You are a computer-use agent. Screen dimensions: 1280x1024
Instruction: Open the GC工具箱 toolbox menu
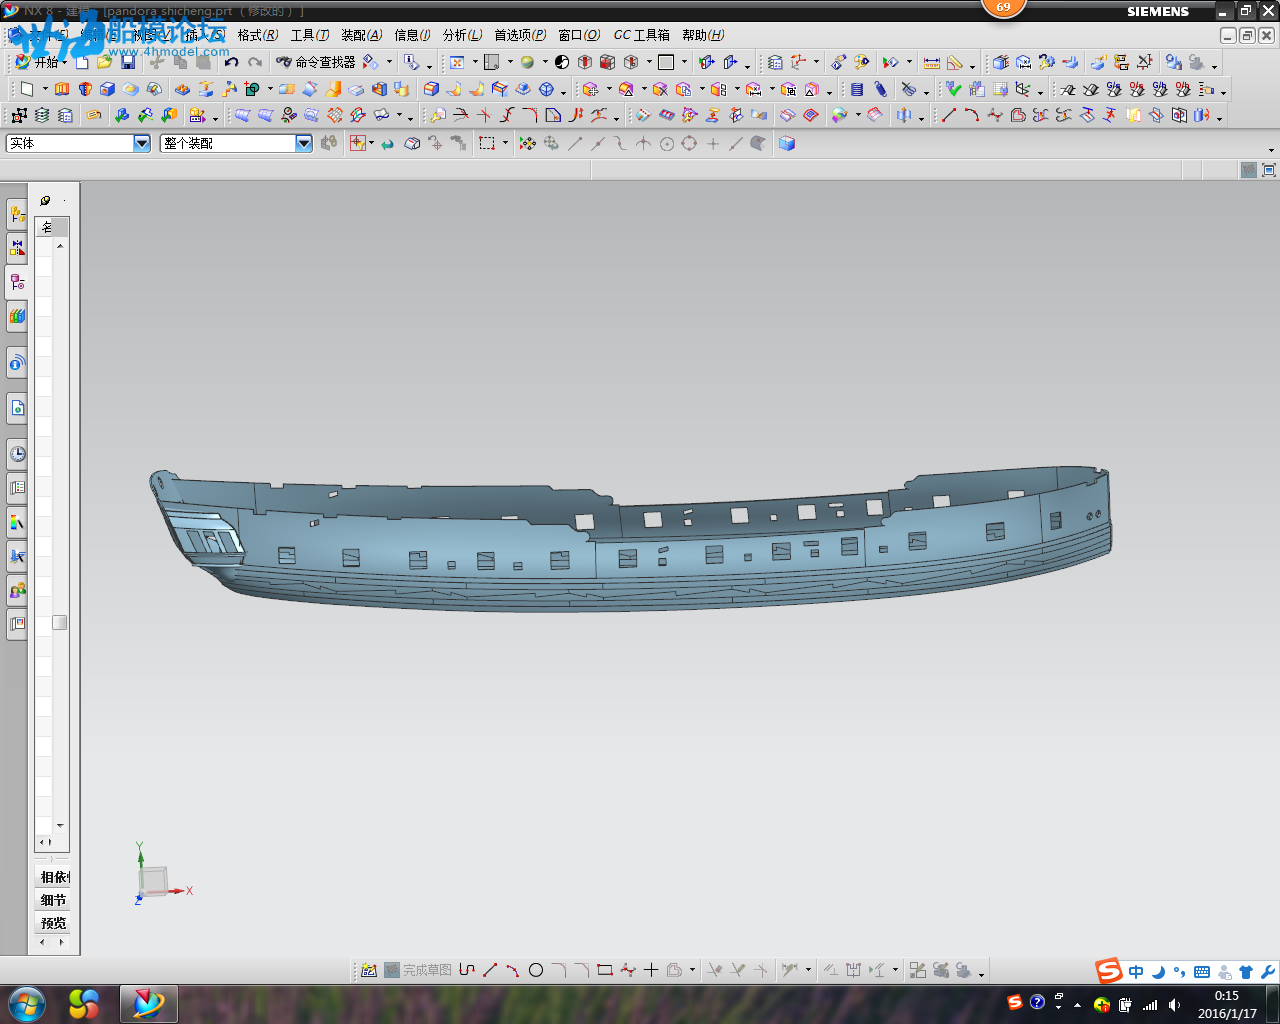click(641, 35)
